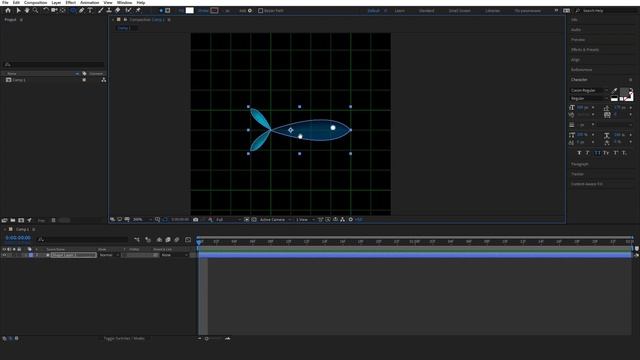Switch to the Learn workspace
640x360 pixels.
(x=400, y=11)
